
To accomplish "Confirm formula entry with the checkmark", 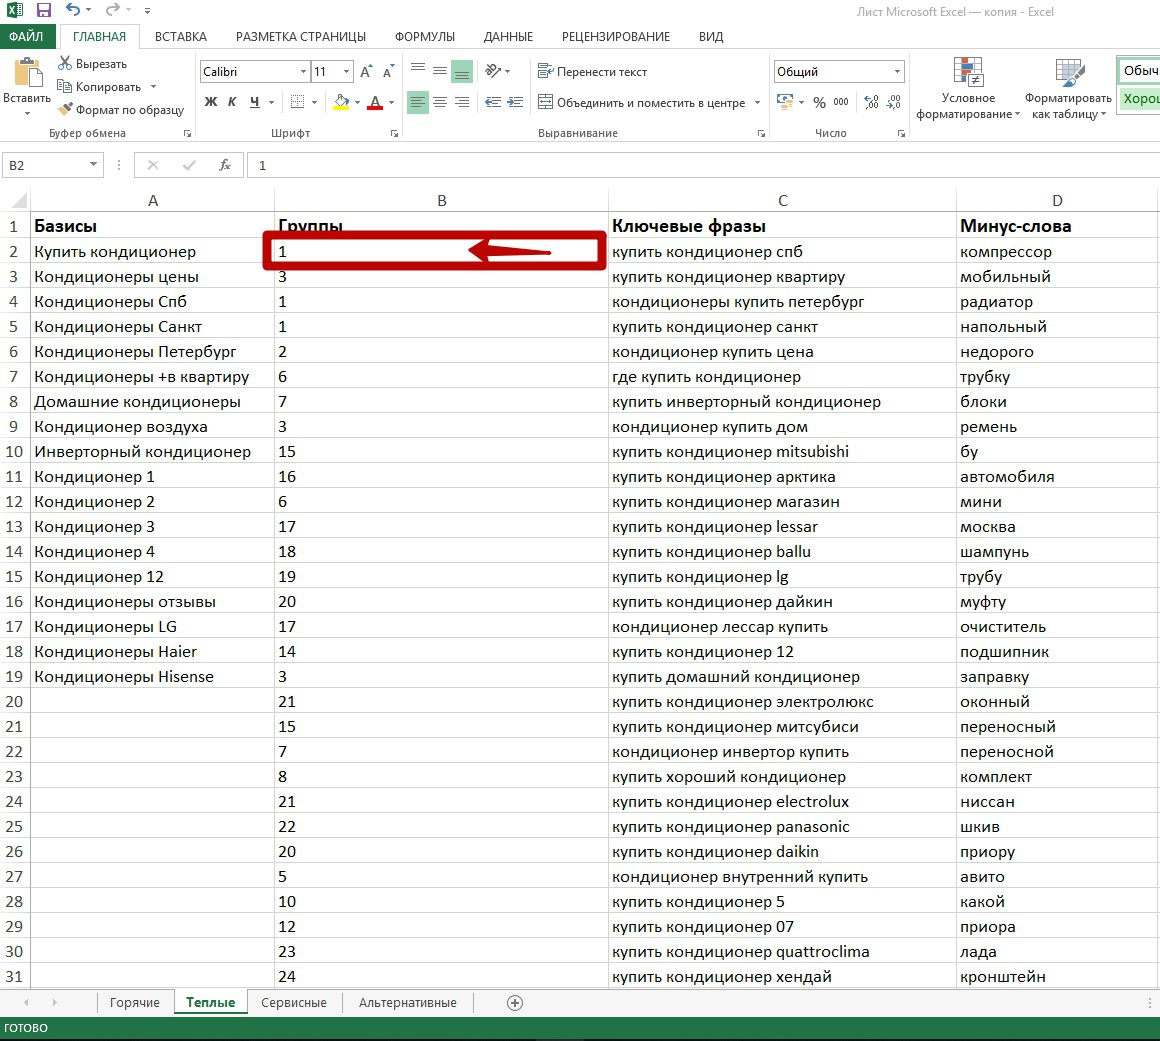I will [189, 165].
